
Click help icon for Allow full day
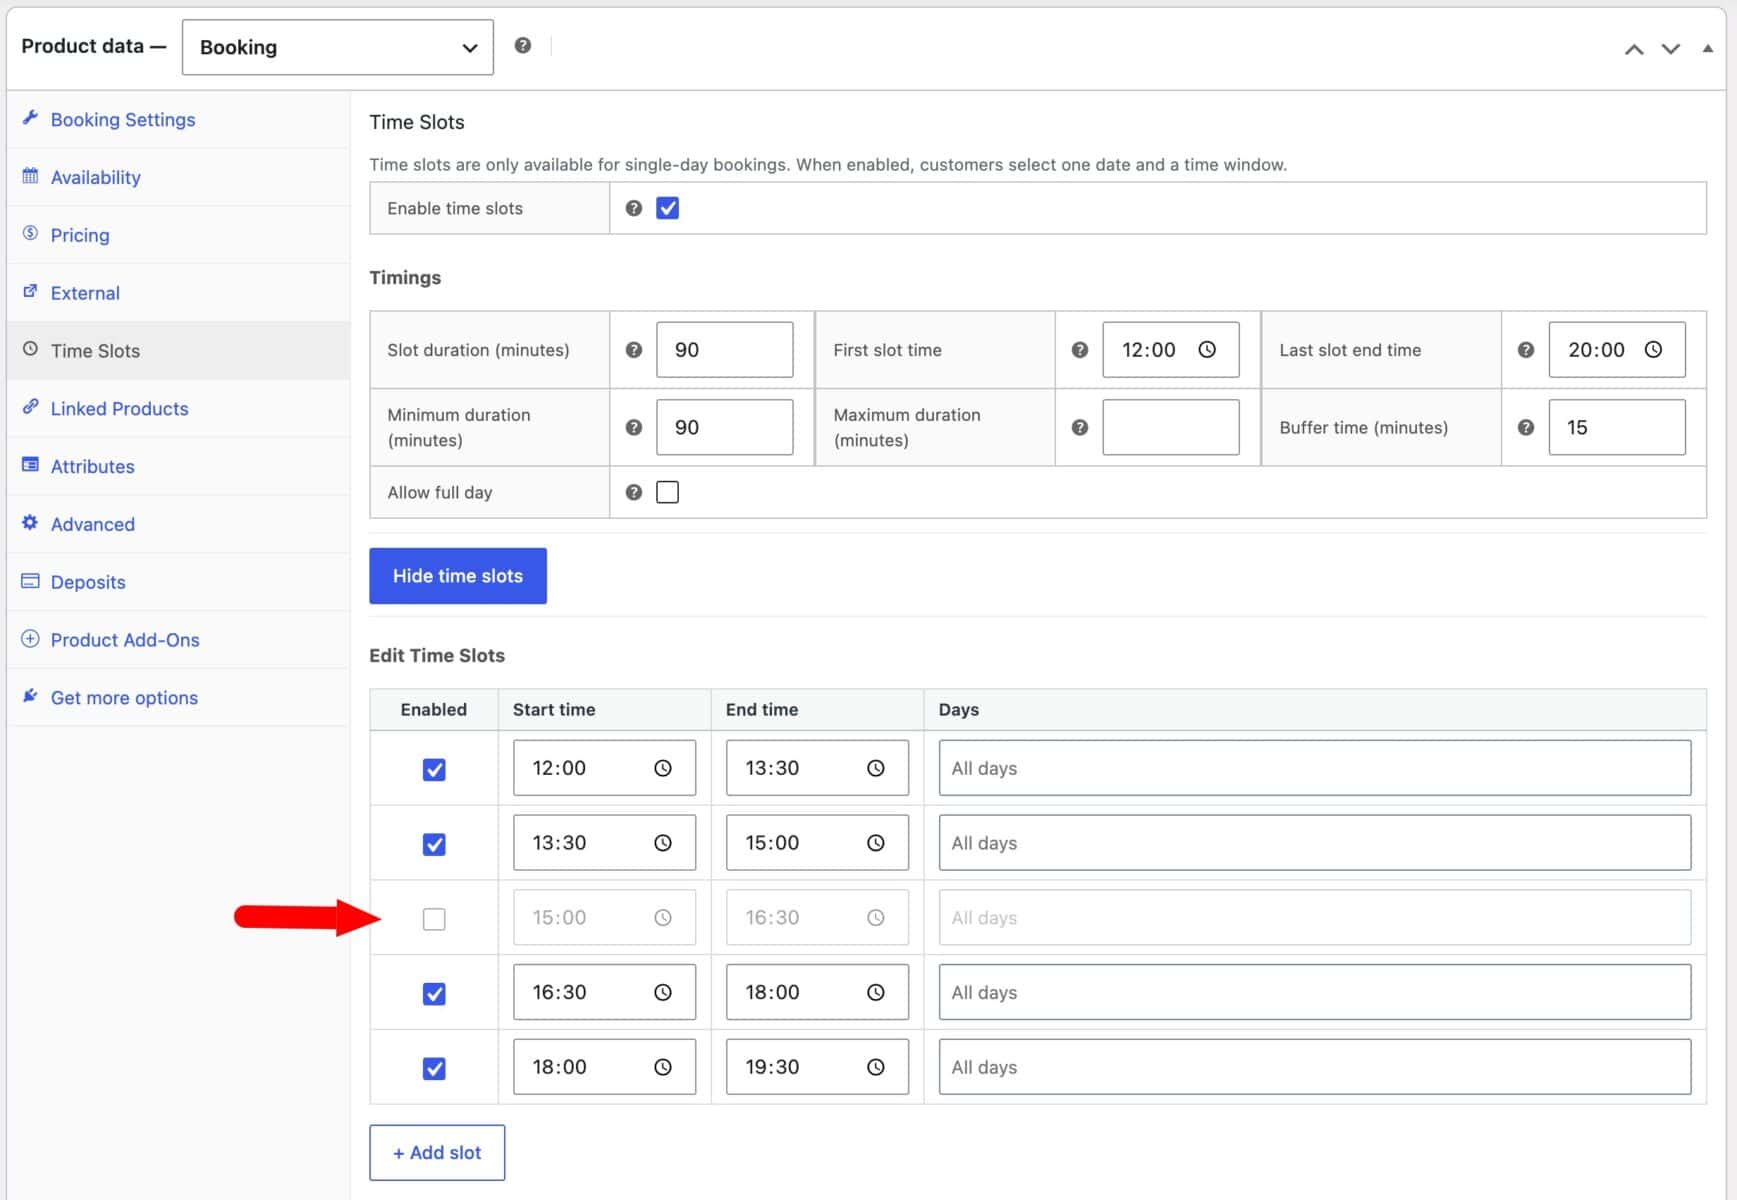tap(634, 492)
